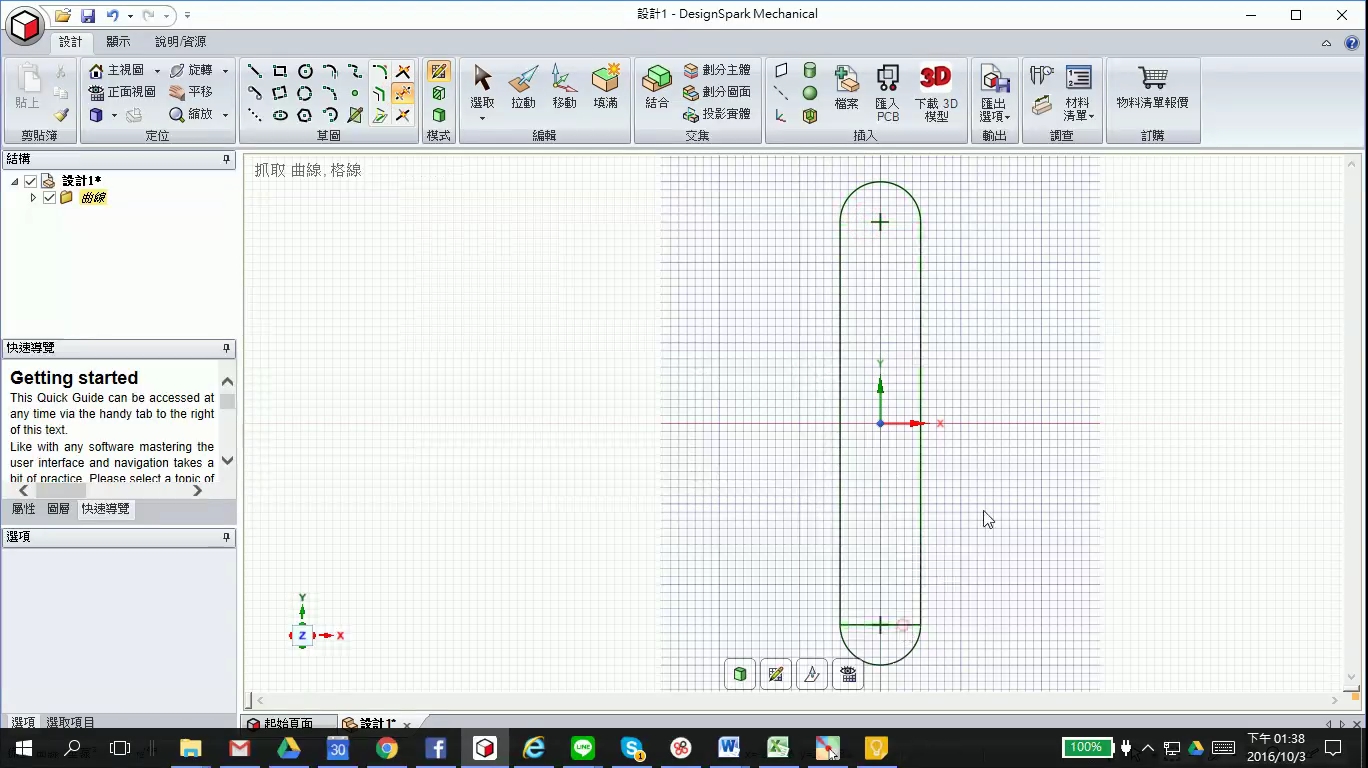The height and width of the screenshot is (768, 1368).
Task: Activate Sketch mode in the 模式 group
Action: pyautogui.click(x=438, y=71)
